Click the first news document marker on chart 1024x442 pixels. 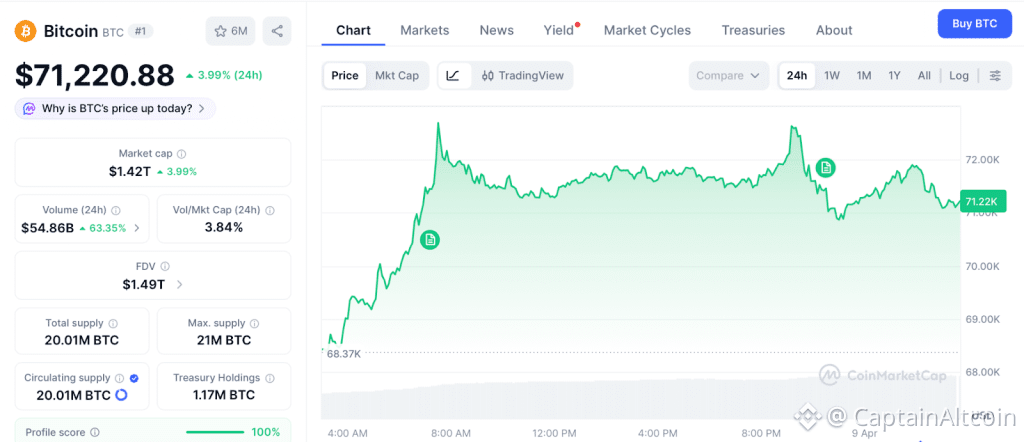click(x=430, y=239)
